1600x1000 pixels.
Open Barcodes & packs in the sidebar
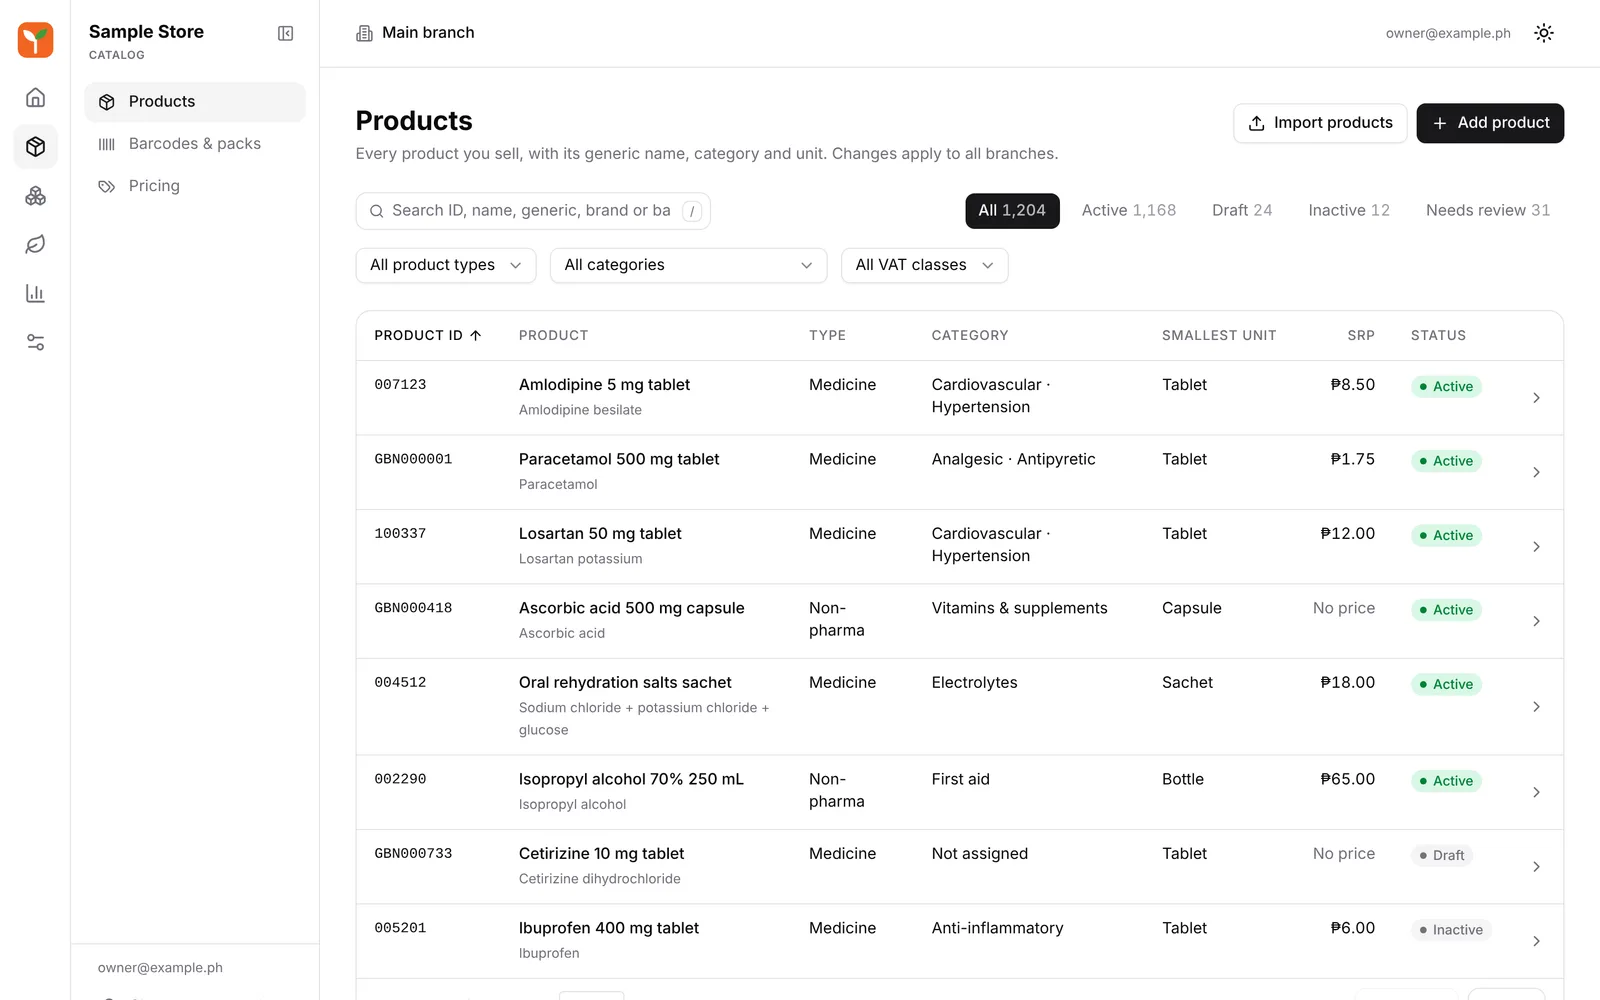195,144
